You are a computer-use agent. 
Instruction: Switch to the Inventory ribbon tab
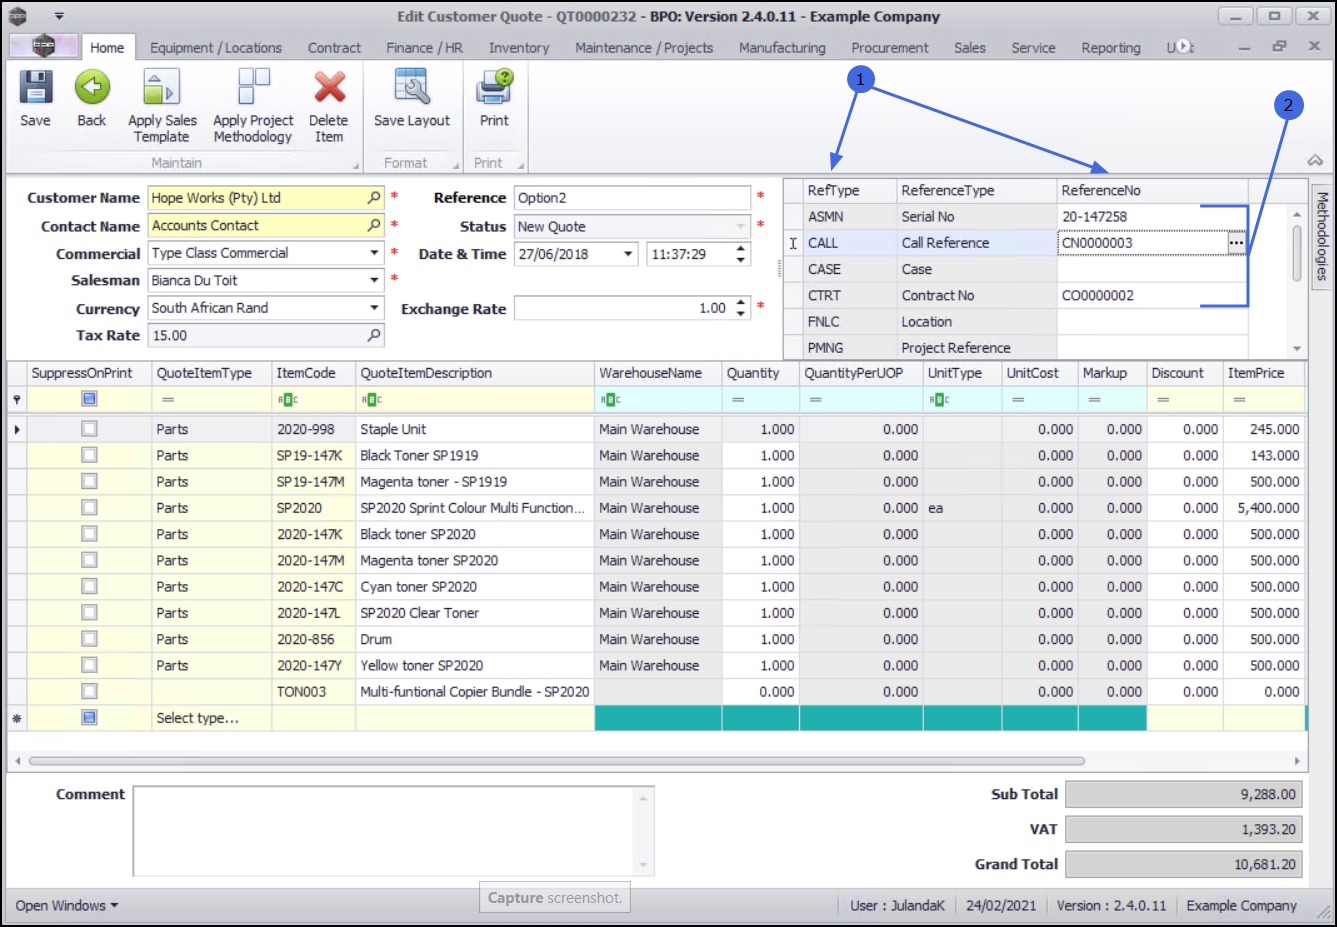(x=518, y=48)
